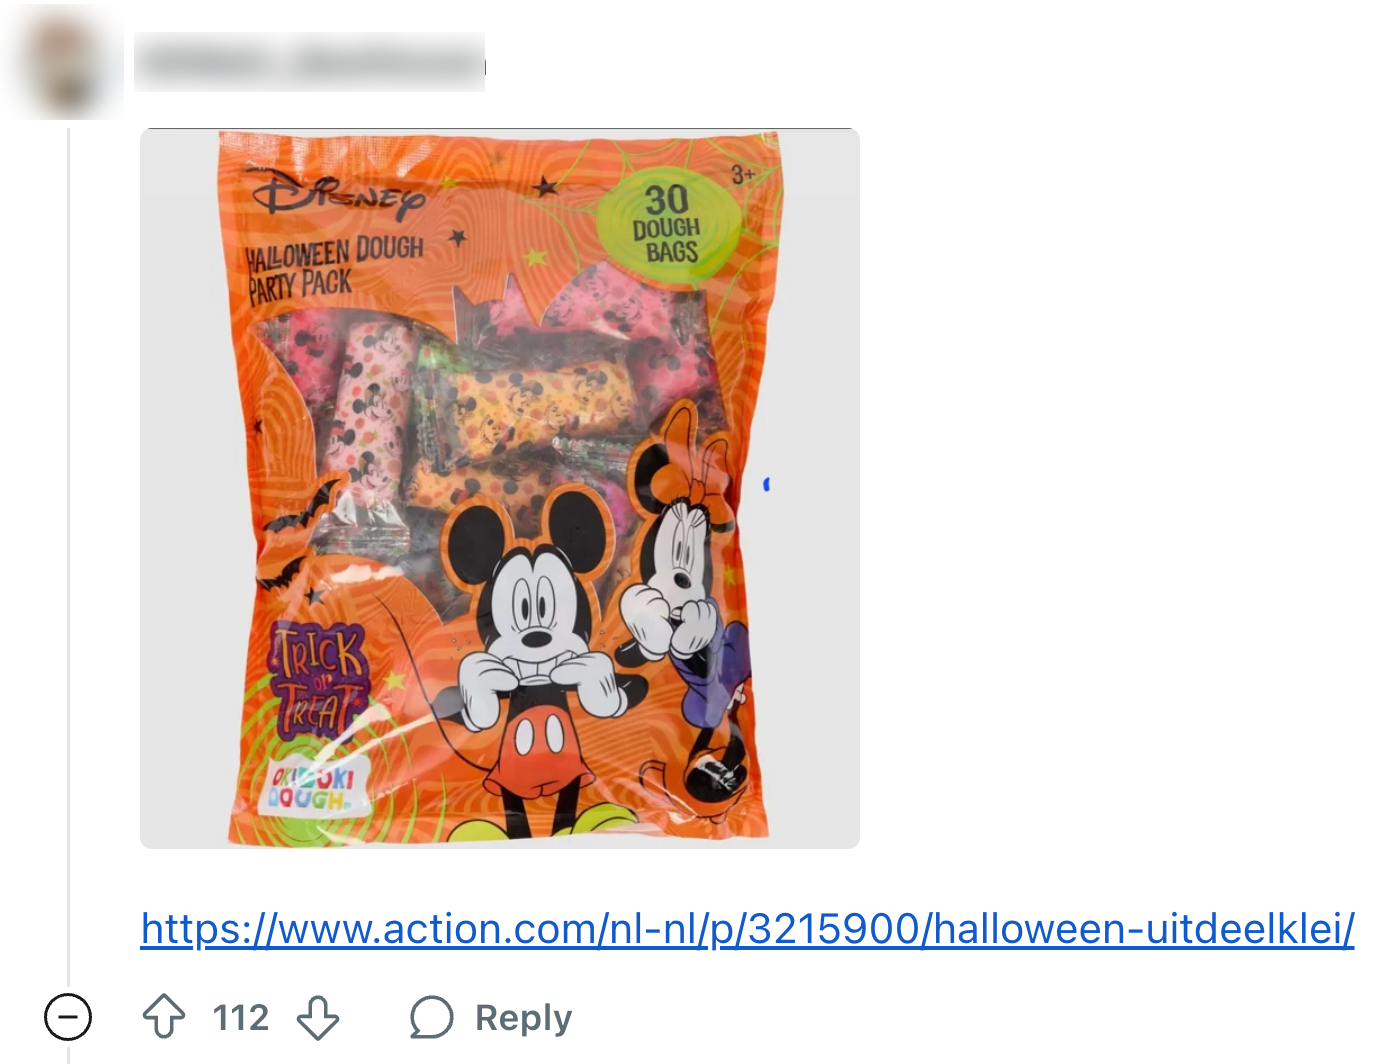This screenshot has width=1378, height=1064.
Task: Downvote the Halloween dough comment
Action: coord(318,1017)
